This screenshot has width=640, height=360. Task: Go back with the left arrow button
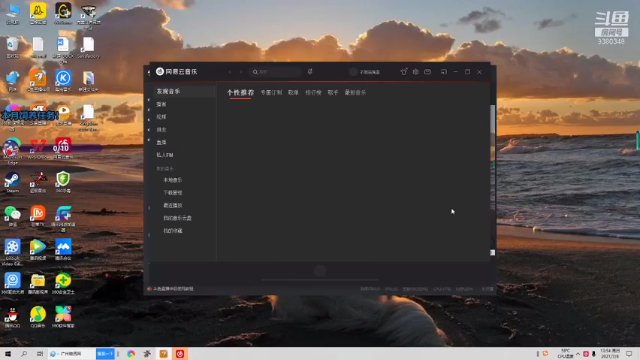[230, 72]
